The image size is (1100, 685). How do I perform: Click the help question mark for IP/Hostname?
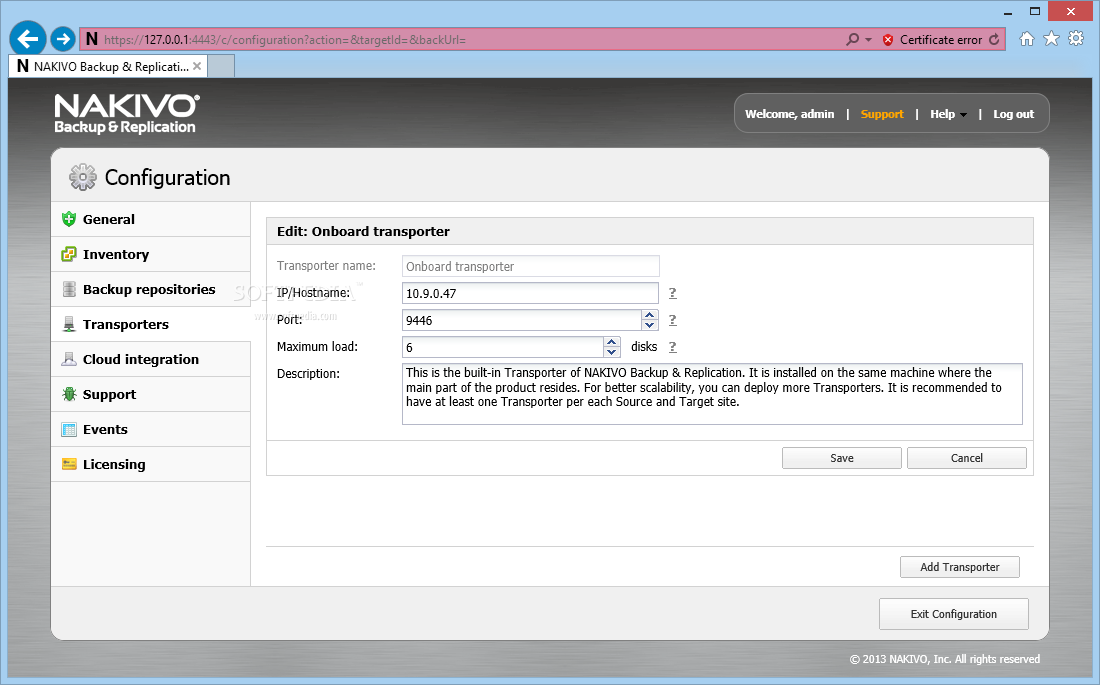672,293
